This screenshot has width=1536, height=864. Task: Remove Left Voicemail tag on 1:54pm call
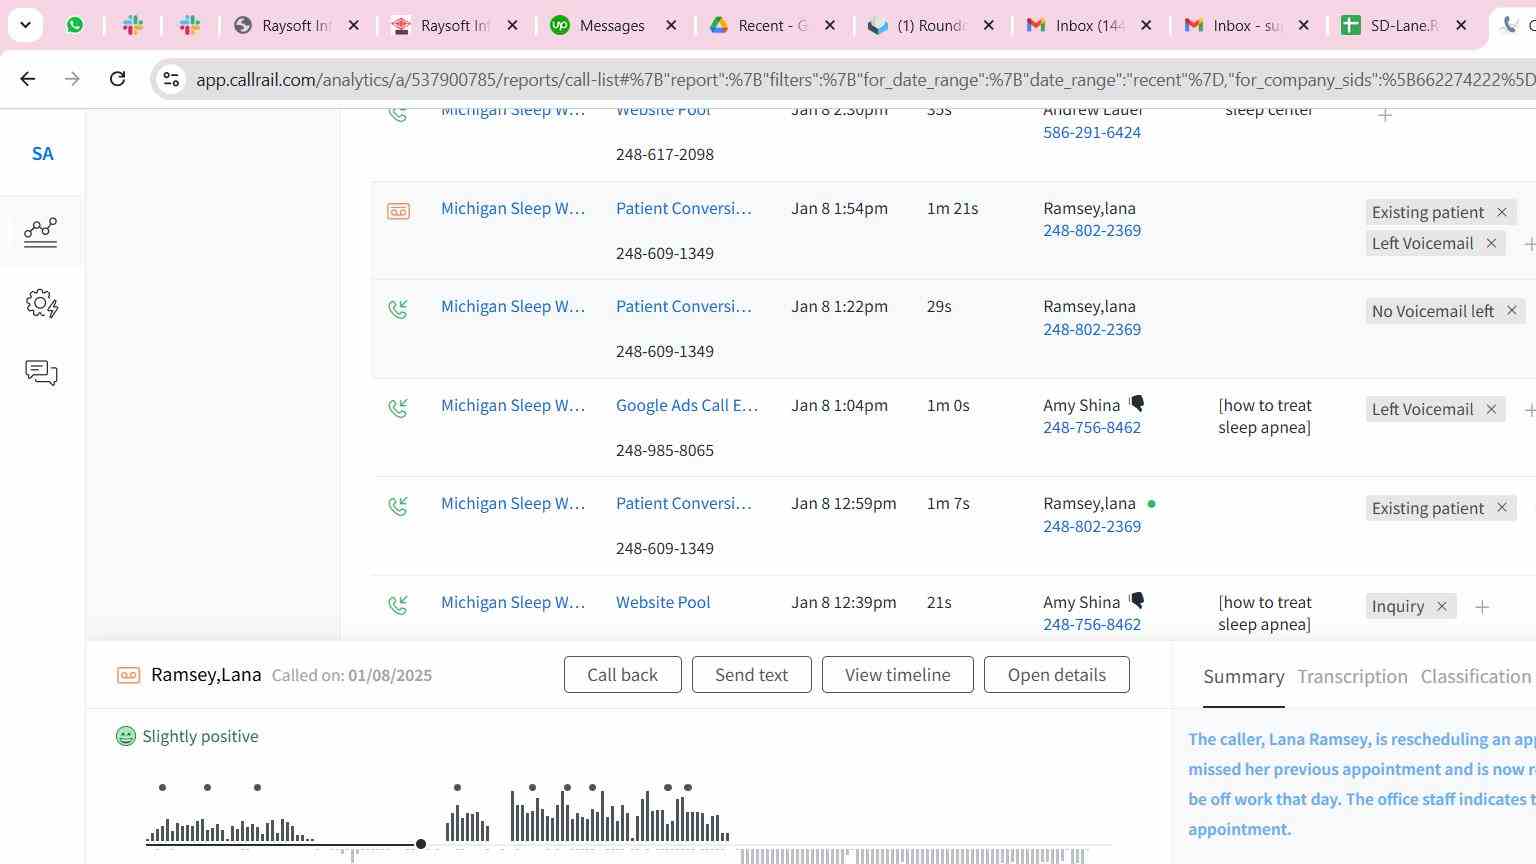pyautogui.click(x=1491, y=243)
